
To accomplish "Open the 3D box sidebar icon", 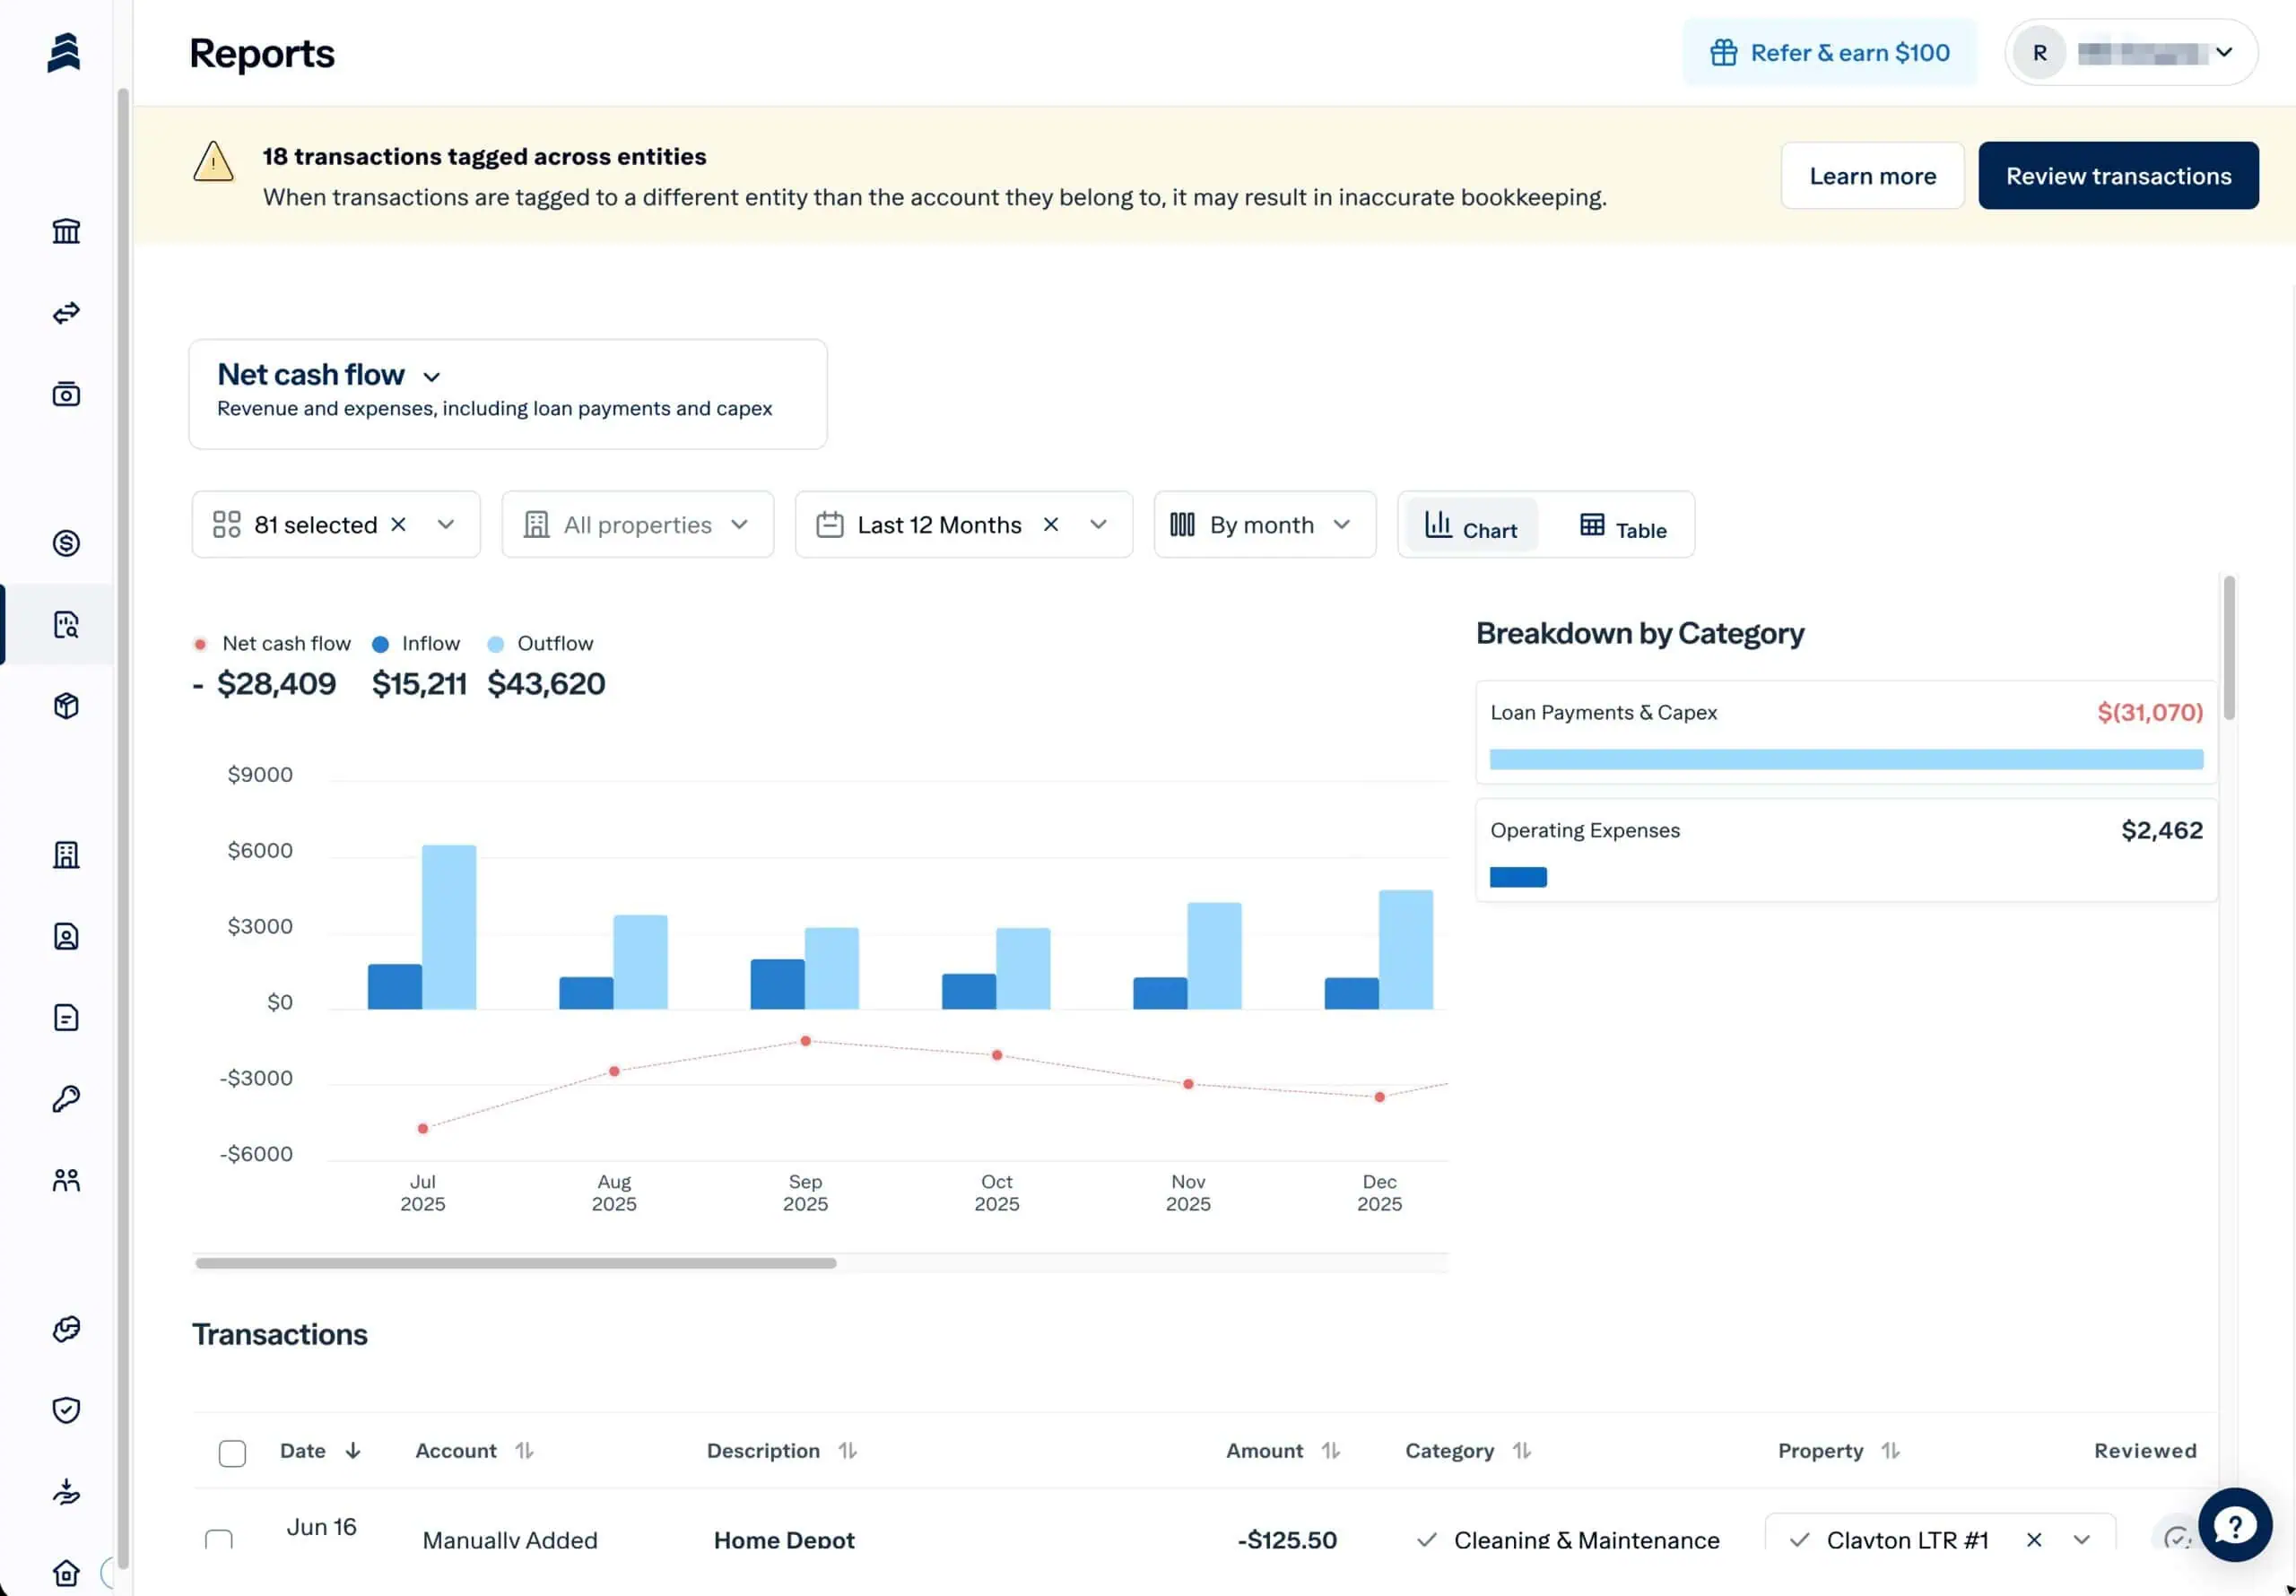I will coord(66,706).
